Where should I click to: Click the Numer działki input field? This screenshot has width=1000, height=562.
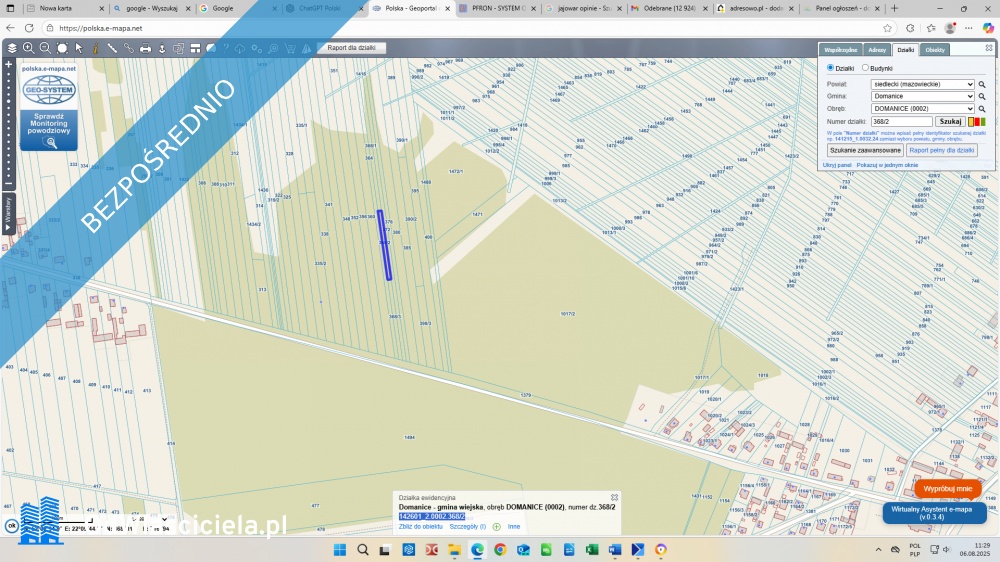coord(901,122)
